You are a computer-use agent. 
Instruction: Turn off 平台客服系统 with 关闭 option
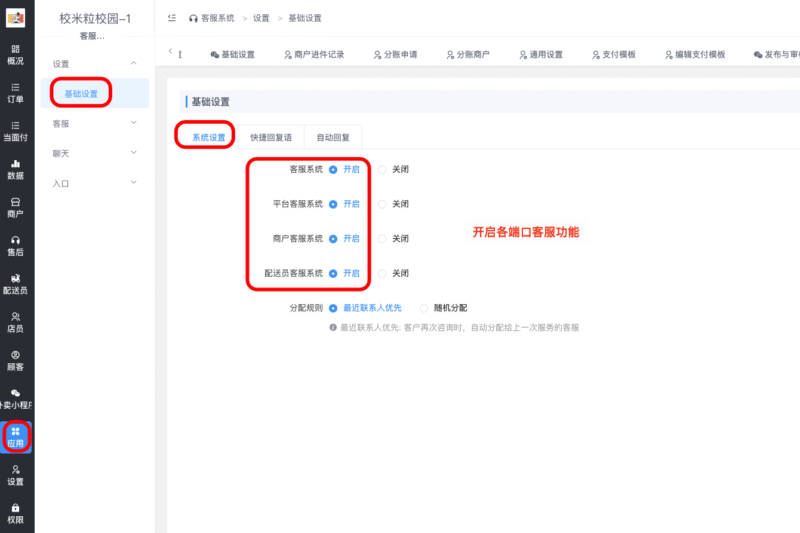(x=382, y=204)
